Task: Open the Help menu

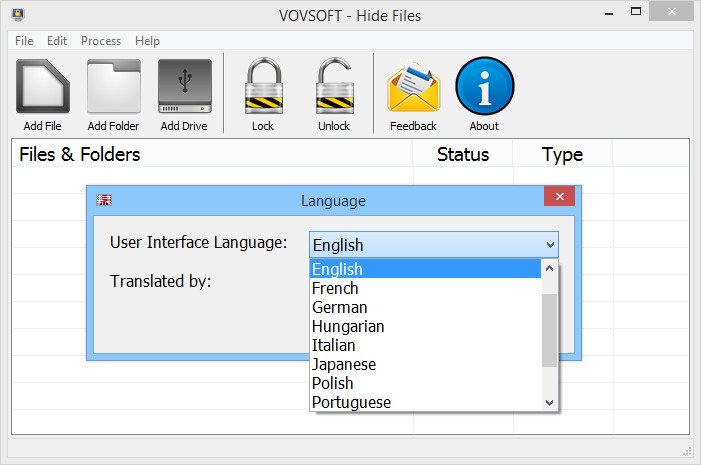Action: [147, 41]
